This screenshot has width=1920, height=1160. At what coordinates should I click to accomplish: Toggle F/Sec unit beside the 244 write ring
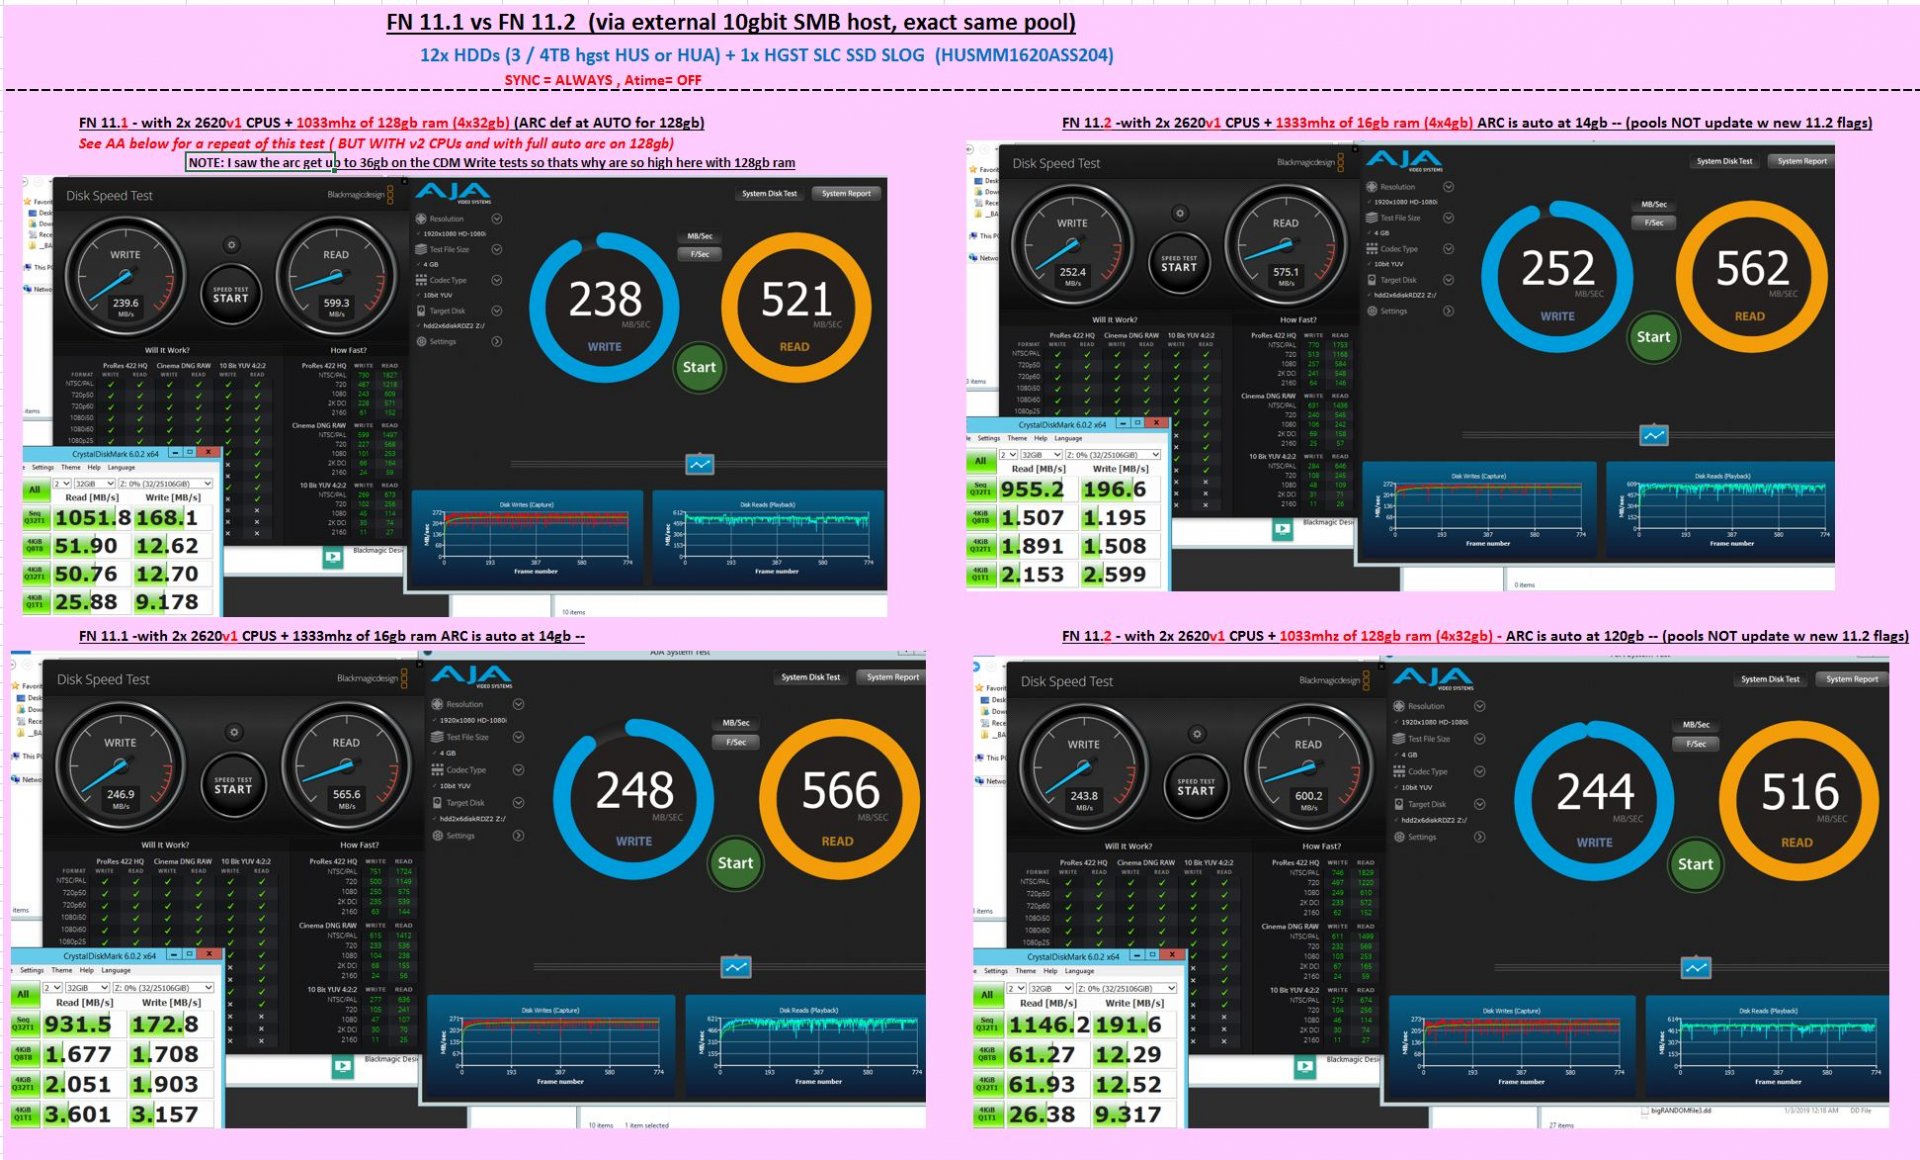click(x=1696, y=744)
